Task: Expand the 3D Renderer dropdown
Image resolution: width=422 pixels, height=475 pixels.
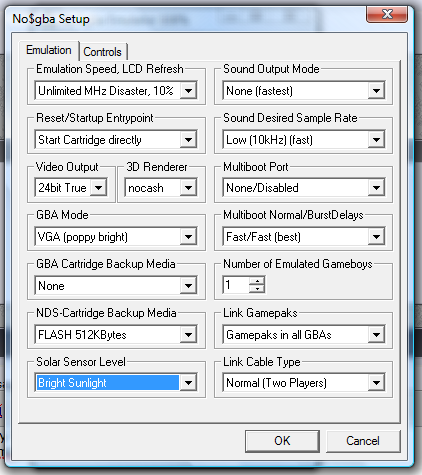Action: (161, 188)
